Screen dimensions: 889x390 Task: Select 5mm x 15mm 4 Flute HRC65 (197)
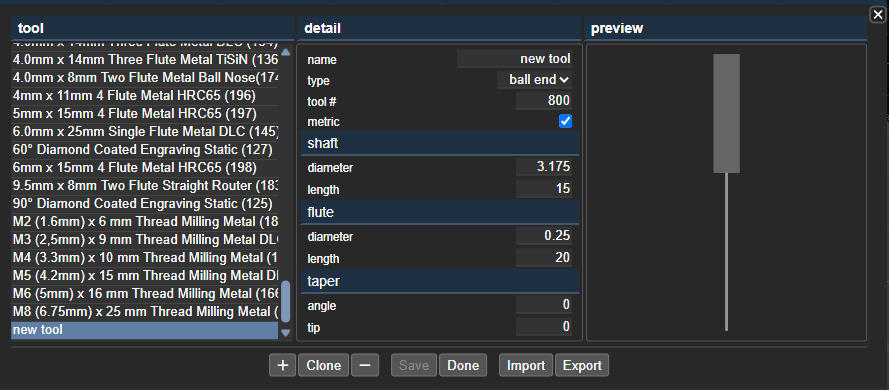(145, 114)
